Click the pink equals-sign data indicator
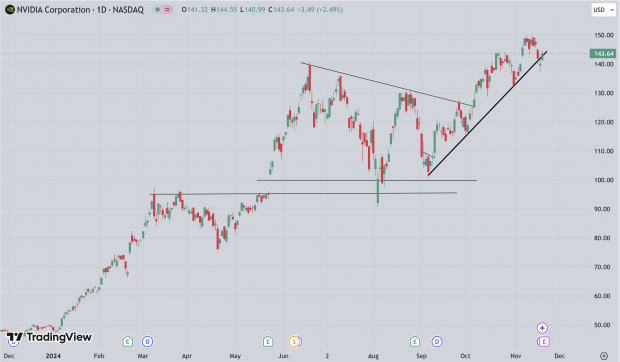The image size is (620, 362). tap(167, 9)
